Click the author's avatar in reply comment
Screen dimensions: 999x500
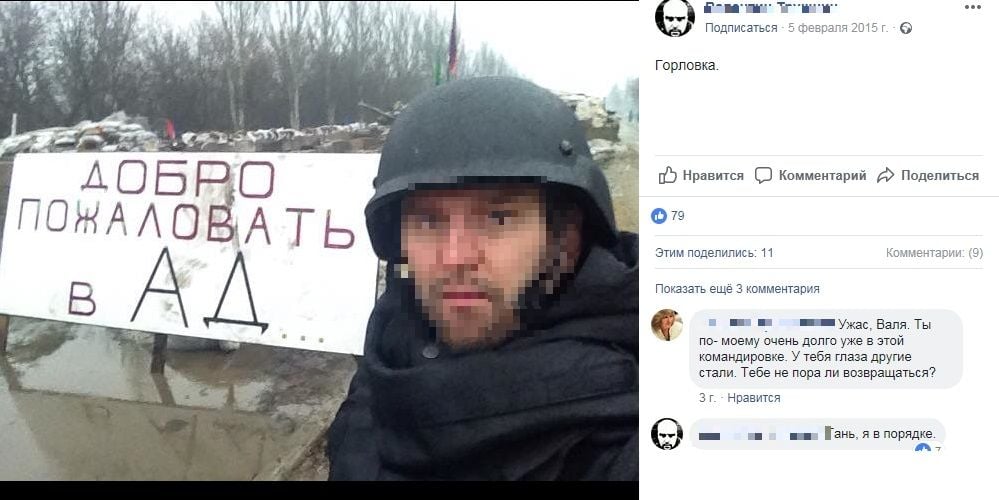click(667, 434)
